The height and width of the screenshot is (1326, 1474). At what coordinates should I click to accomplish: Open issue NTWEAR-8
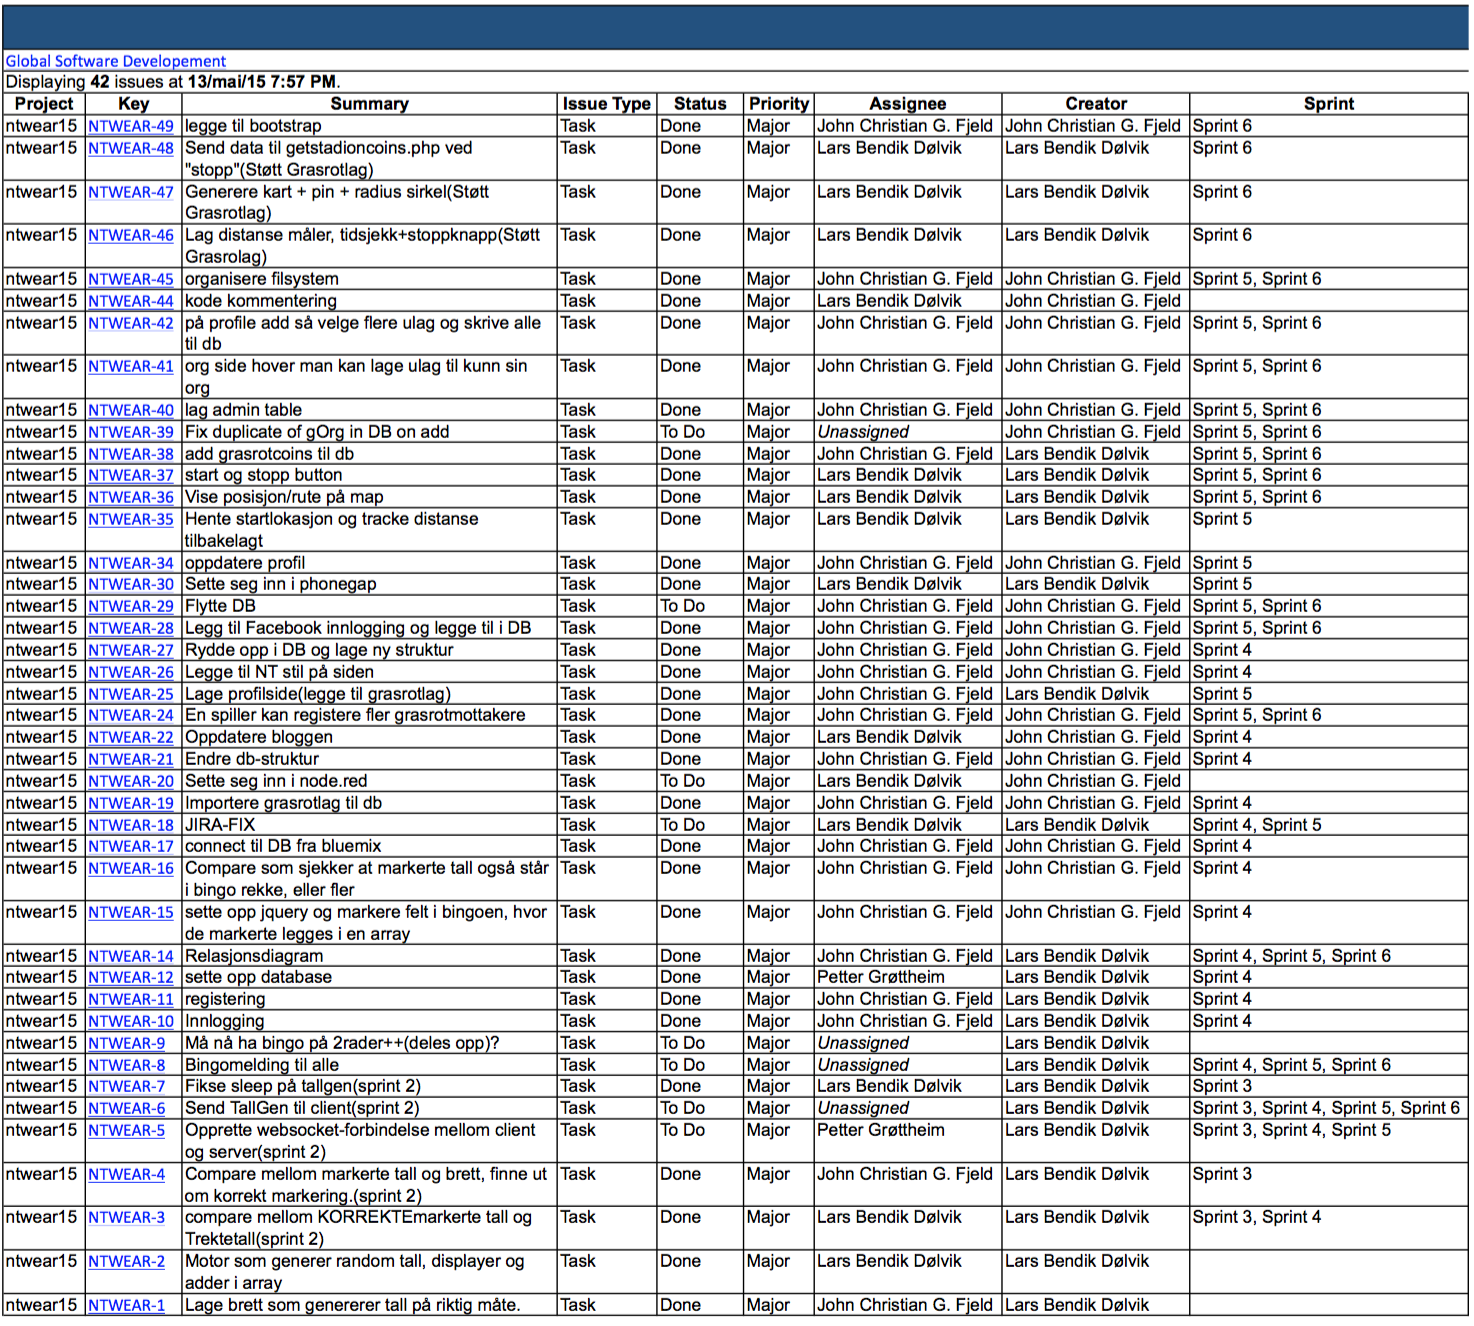click(127, 1065)
